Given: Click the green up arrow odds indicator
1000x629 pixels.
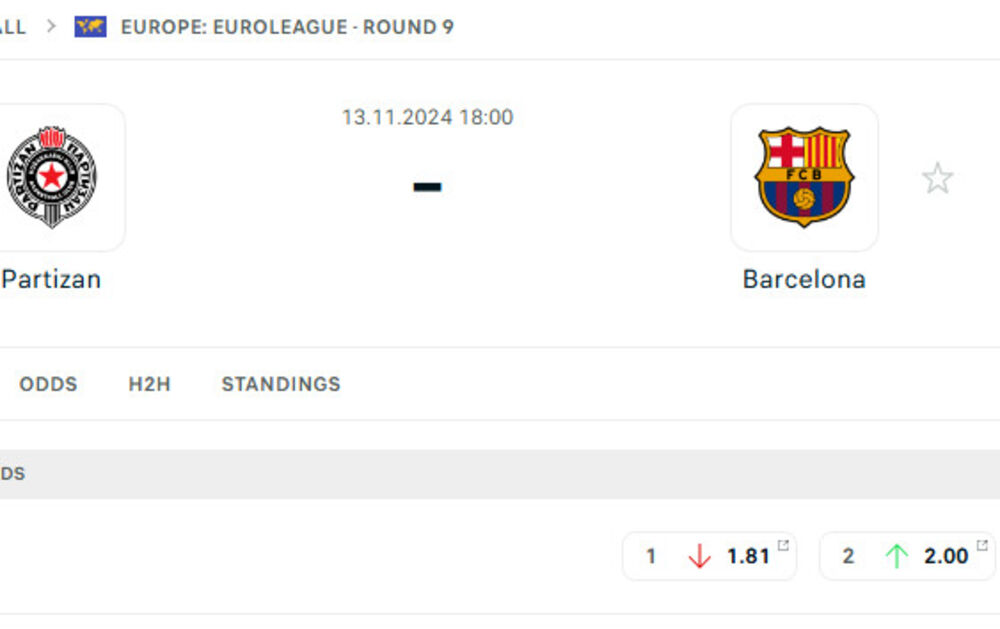Looking at the screenshot, I should click(x=896, y=556).
